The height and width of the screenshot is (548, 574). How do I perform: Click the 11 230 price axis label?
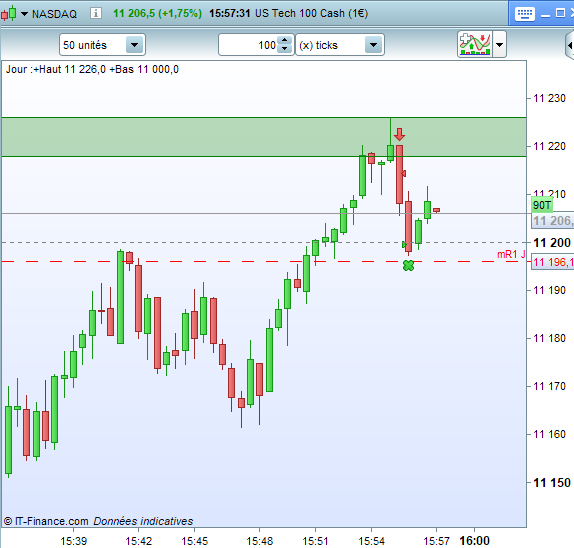pos(549,98)
